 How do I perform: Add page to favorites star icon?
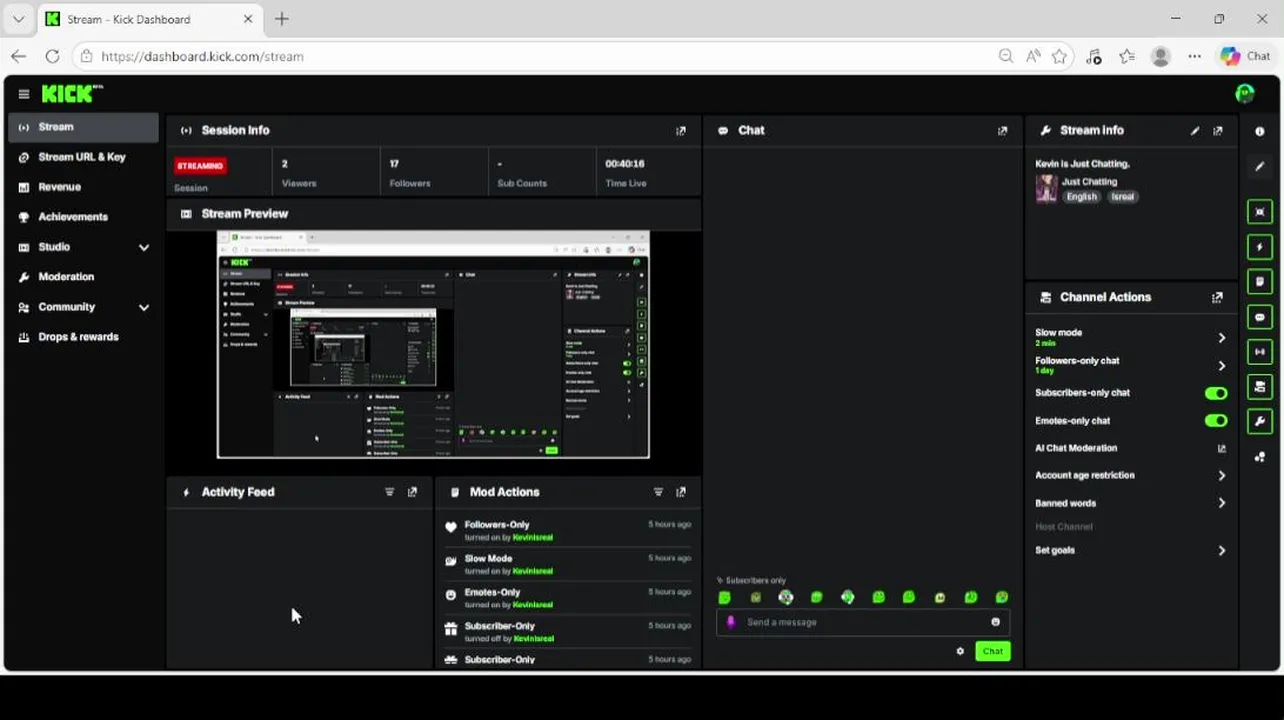point(1060,56)
